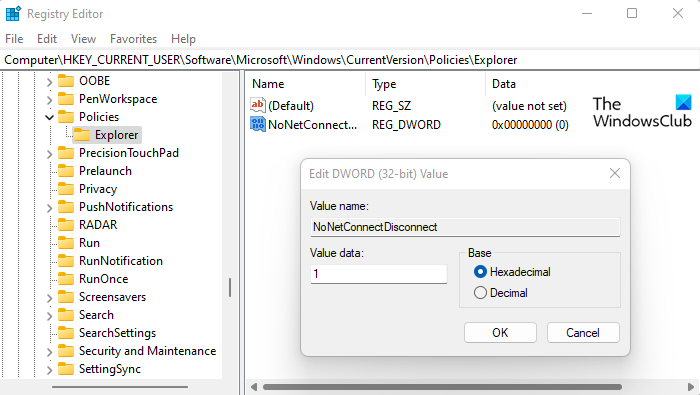Click the (Default) string value icon
700x395 pixels.
(258, 105)
